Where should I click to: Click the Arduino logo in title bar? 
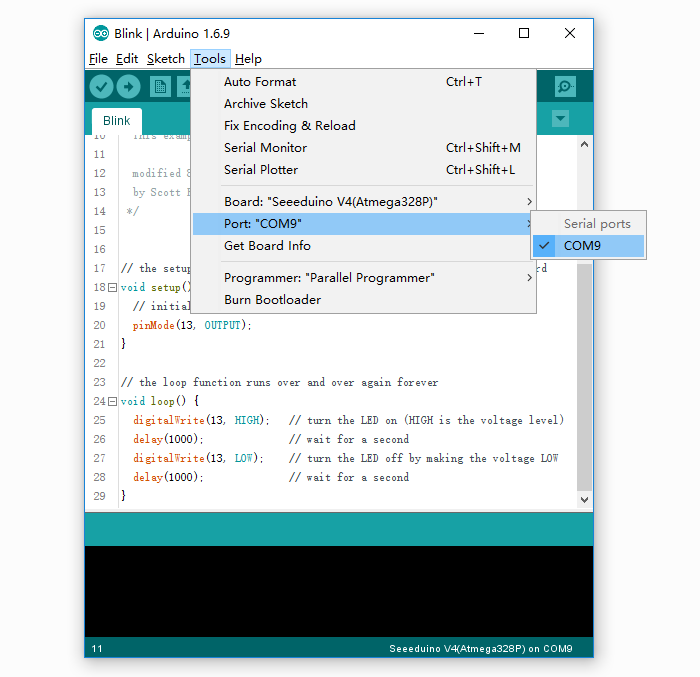click(101, 33)
